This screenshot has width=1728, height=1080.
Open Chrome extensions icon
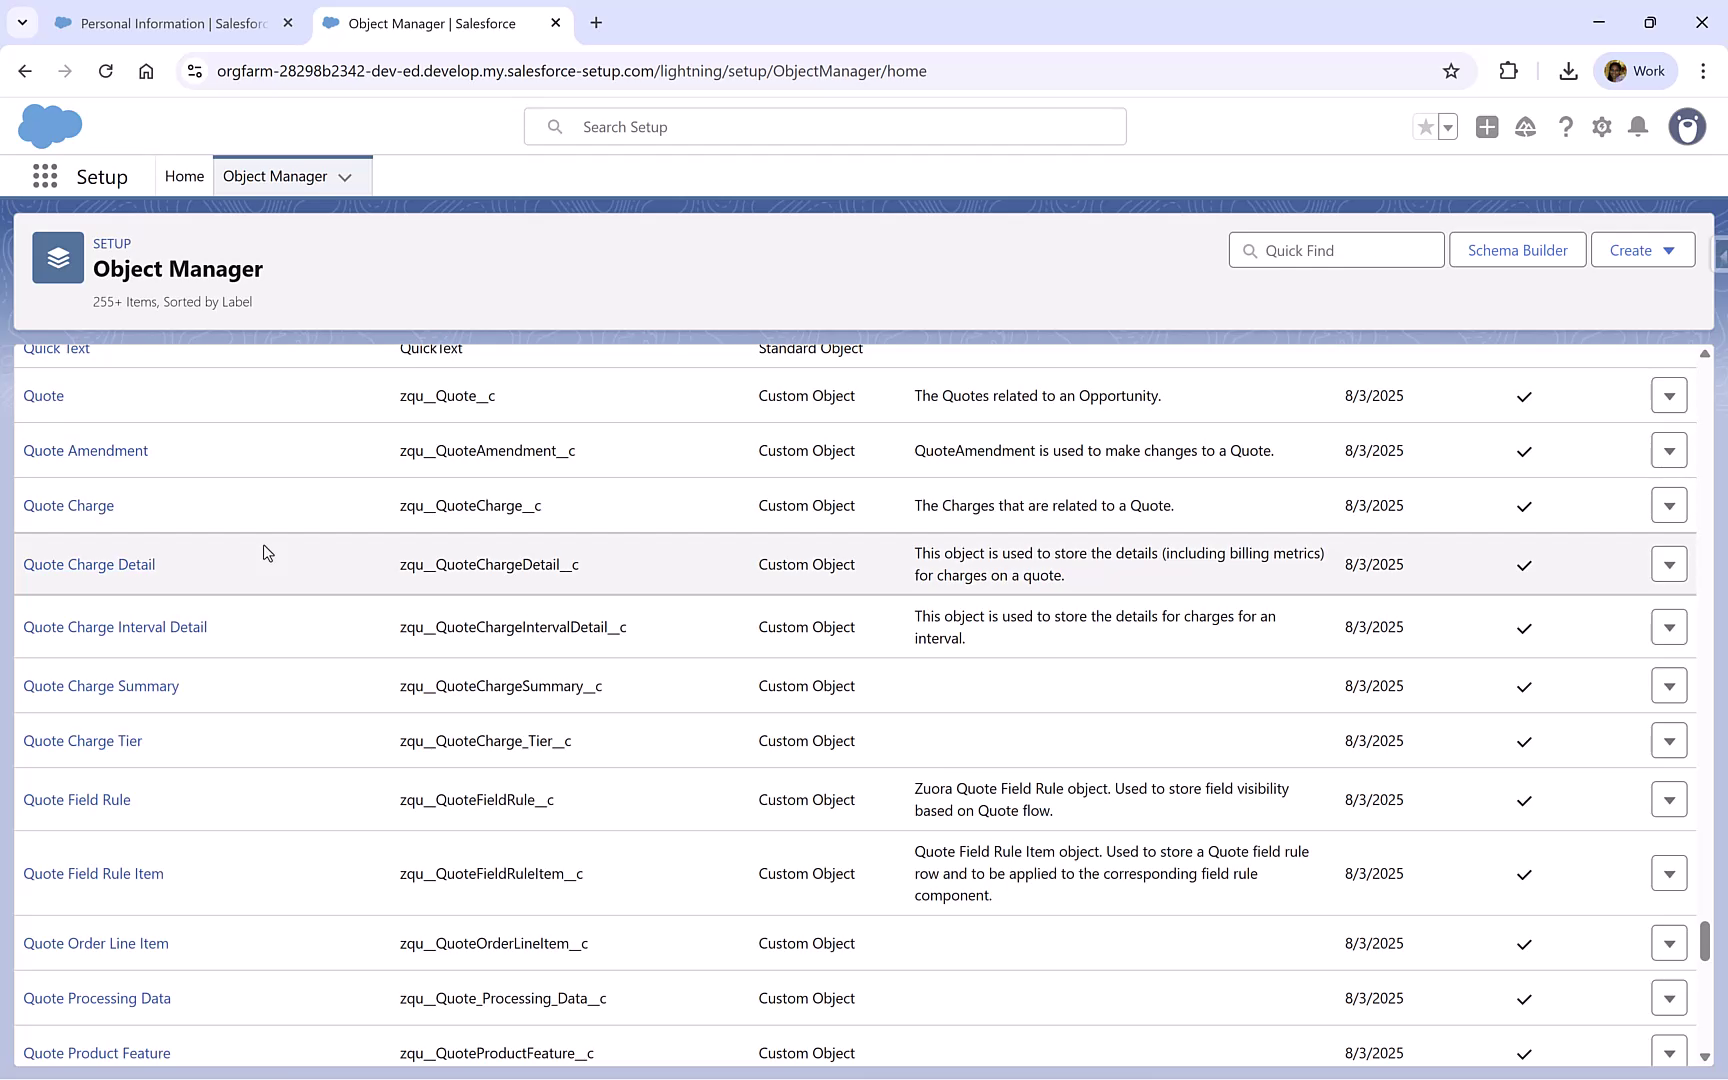click(1508, 71)
